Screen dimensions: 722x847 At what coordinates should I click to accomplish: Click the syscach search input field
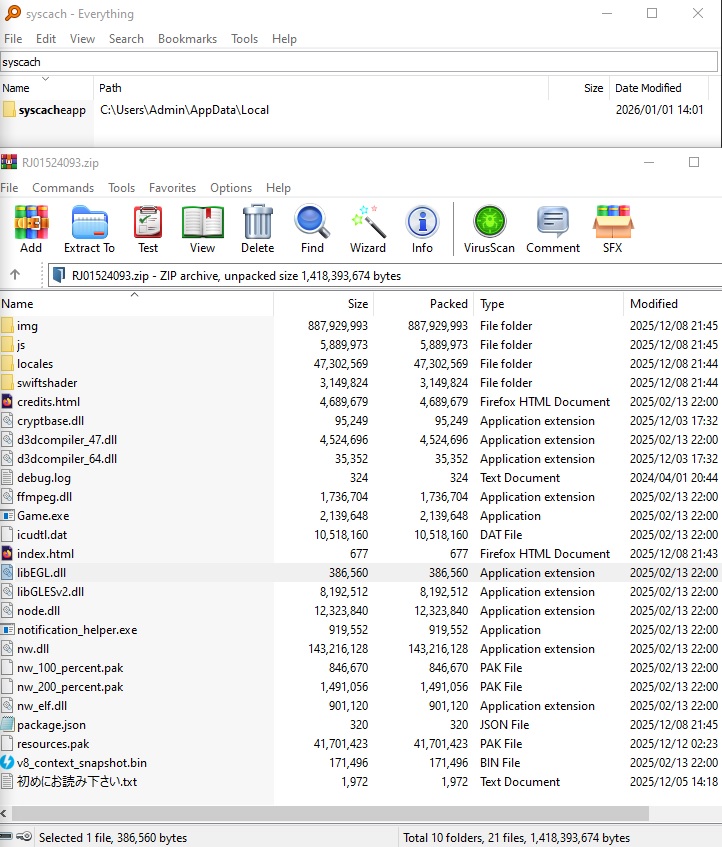click(359, 62)
